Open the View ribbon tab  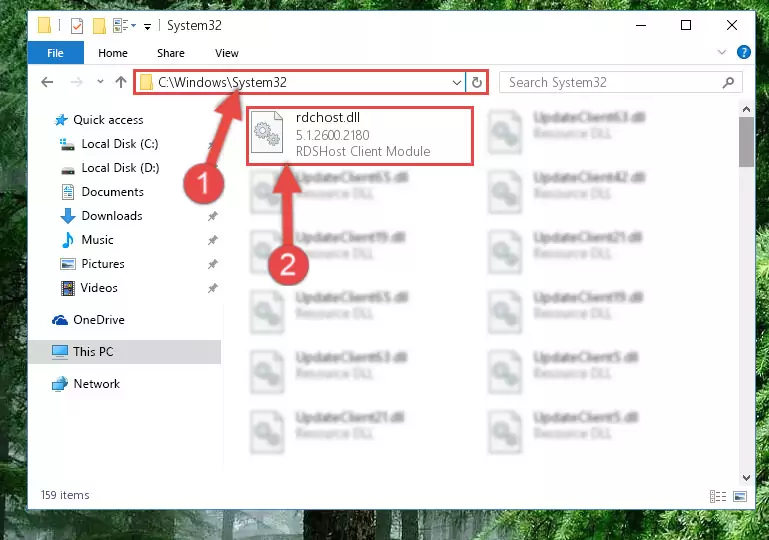227,53
